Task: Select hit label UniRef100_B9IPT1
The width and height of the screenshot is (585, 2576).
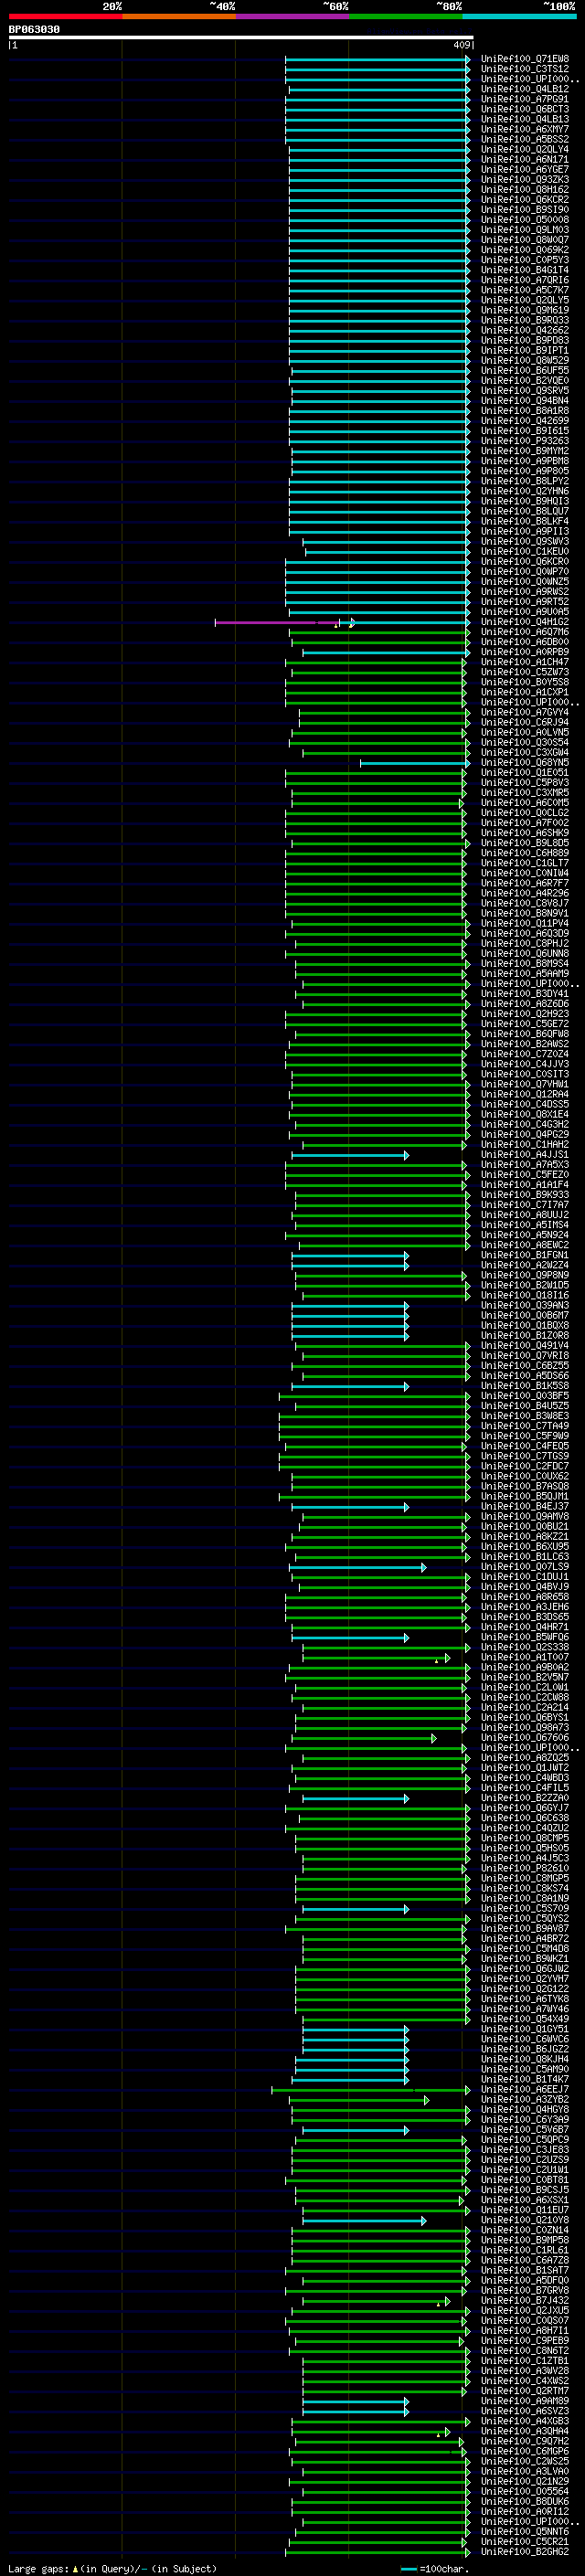Action: (x=525, y=351)
